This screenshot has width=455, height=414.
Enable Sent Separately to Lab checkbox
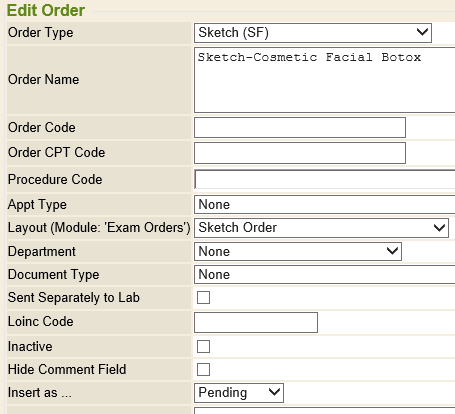(203, 297)
